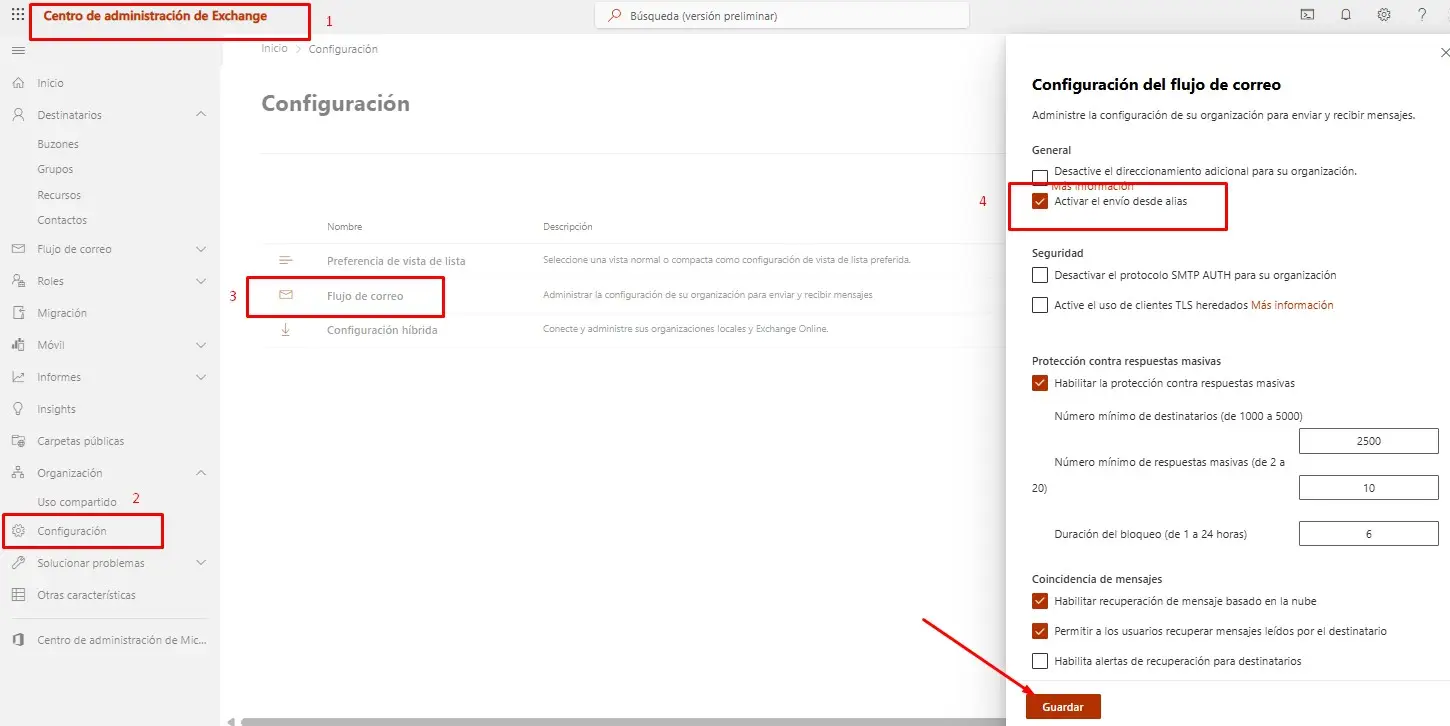Viewport: 1450px width, 726px height.
Task: Click the Descripción column header
Action: pos(567,227)
